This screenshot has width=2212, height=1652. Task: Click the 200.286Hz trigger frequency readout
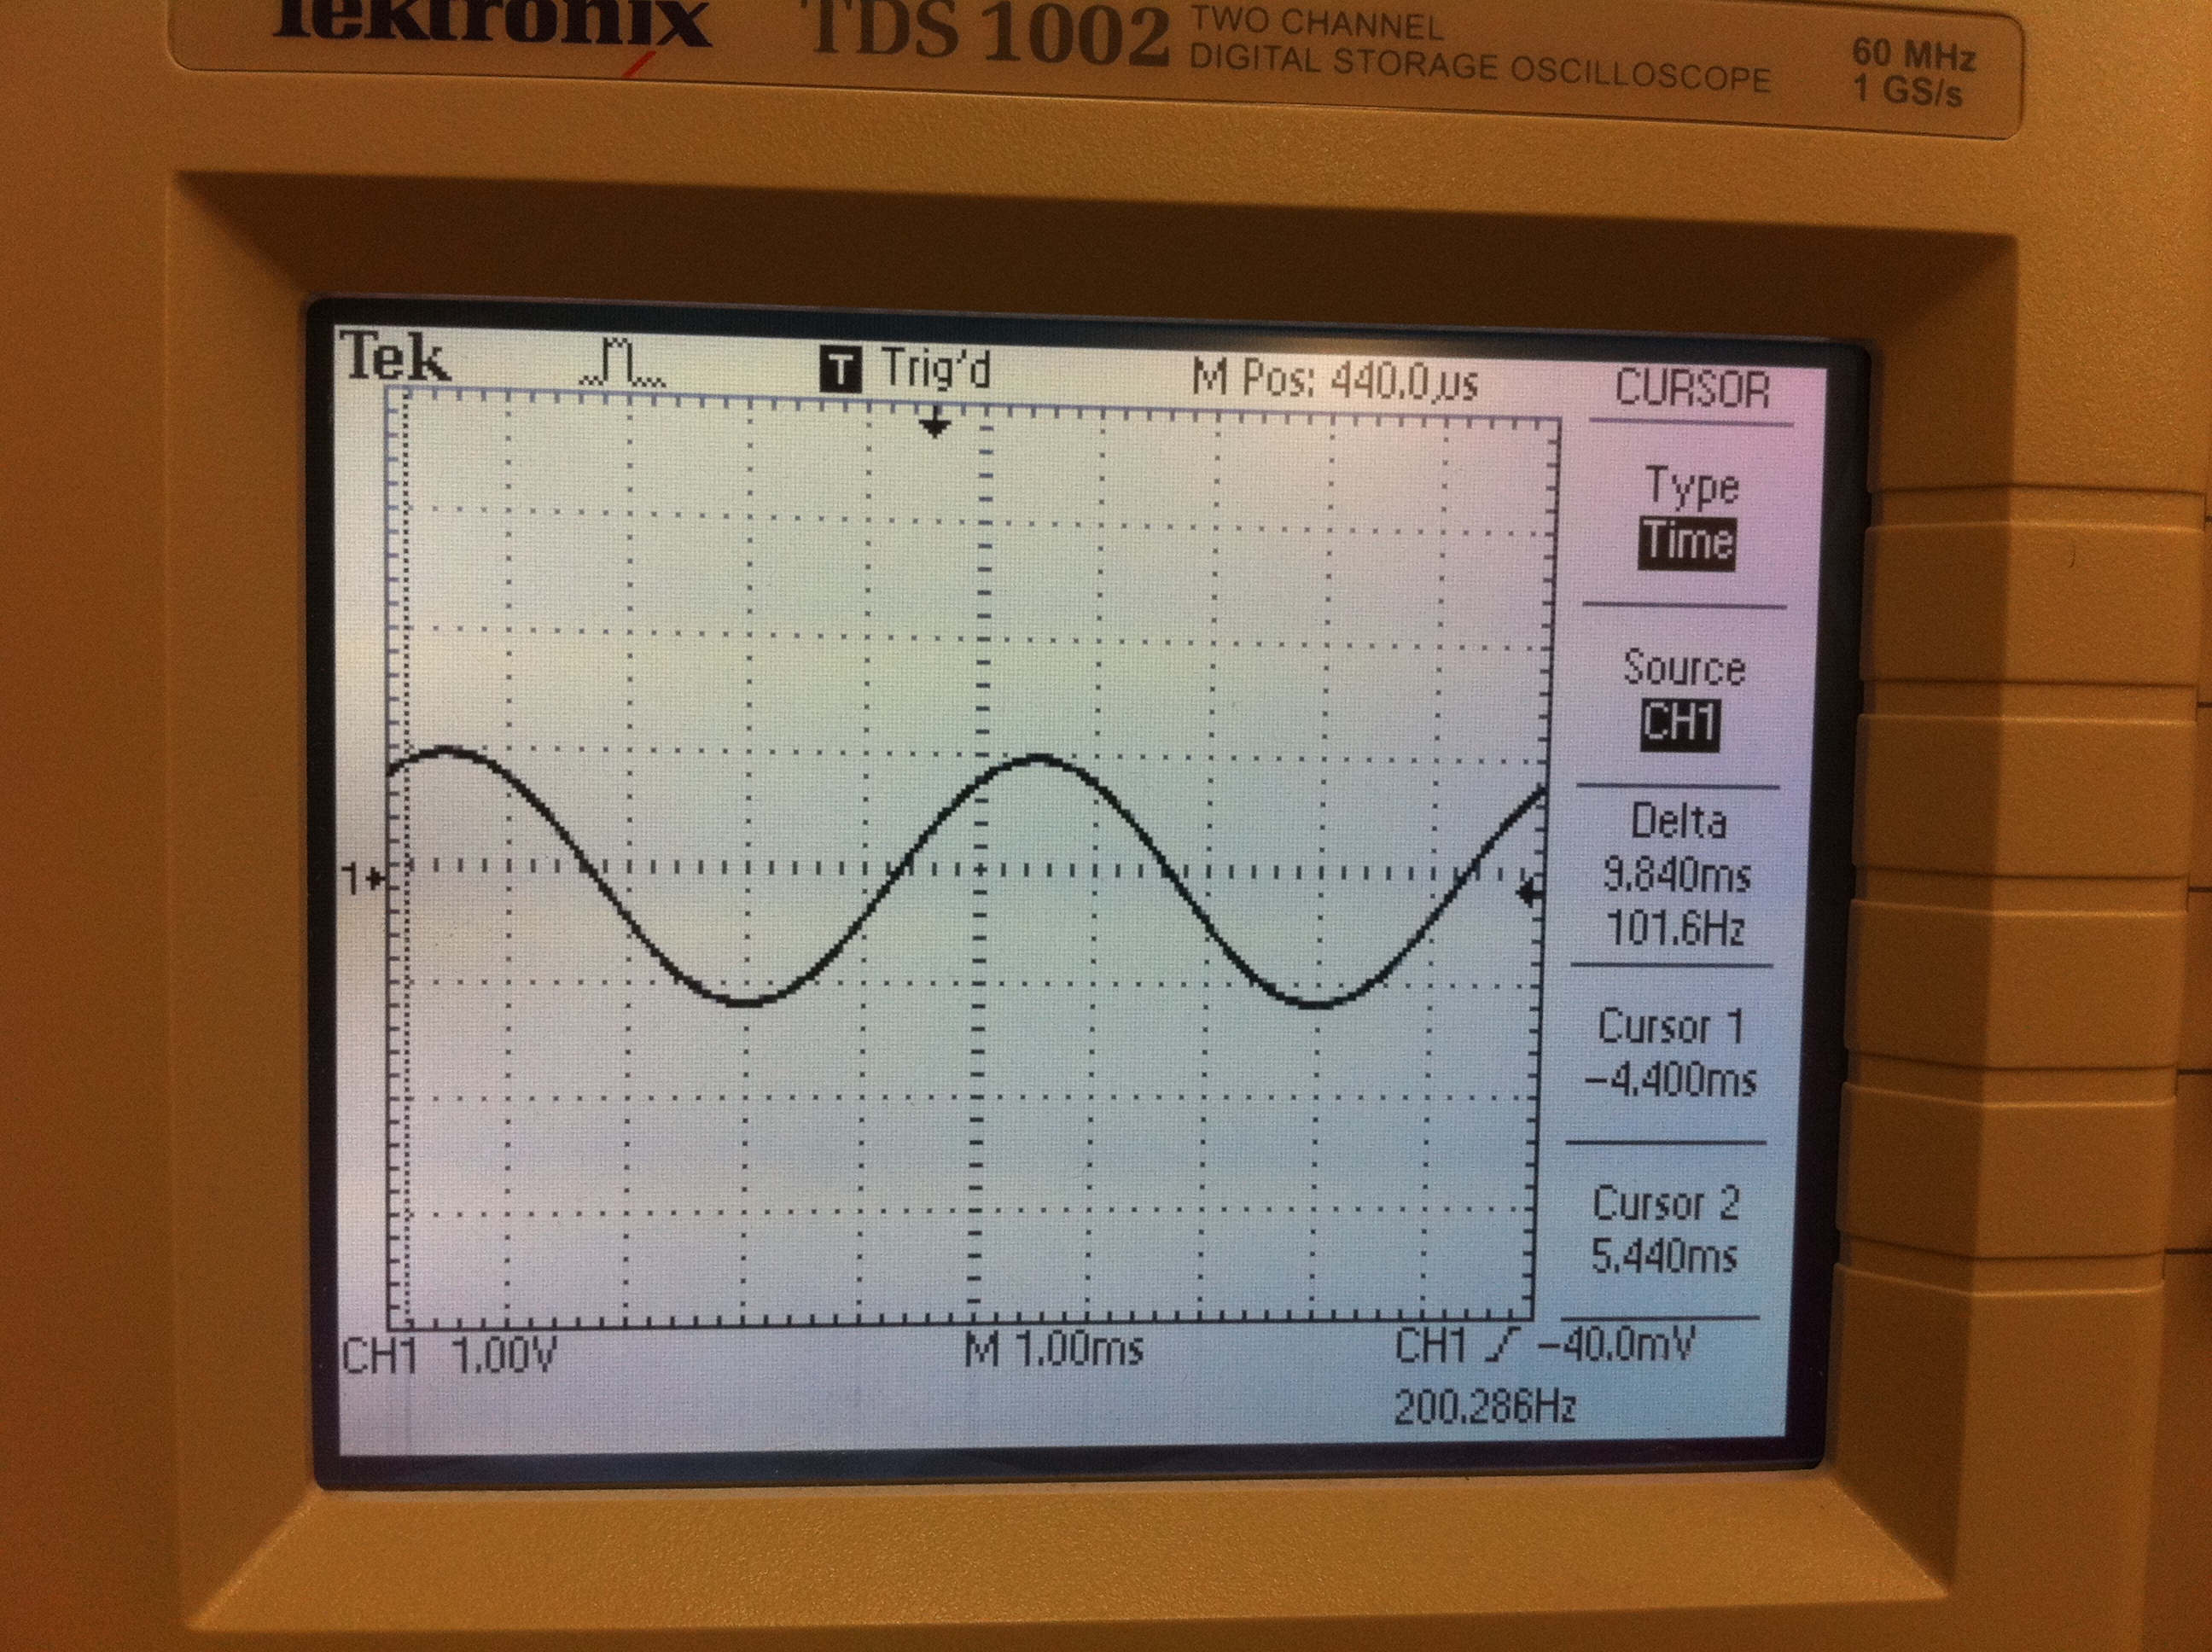click(x=1484, y=1408)
